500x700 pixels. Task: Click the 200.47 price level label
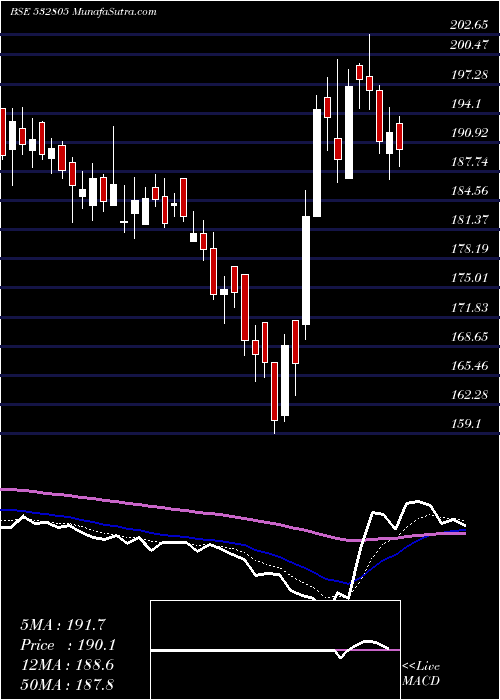coord(469,45)
